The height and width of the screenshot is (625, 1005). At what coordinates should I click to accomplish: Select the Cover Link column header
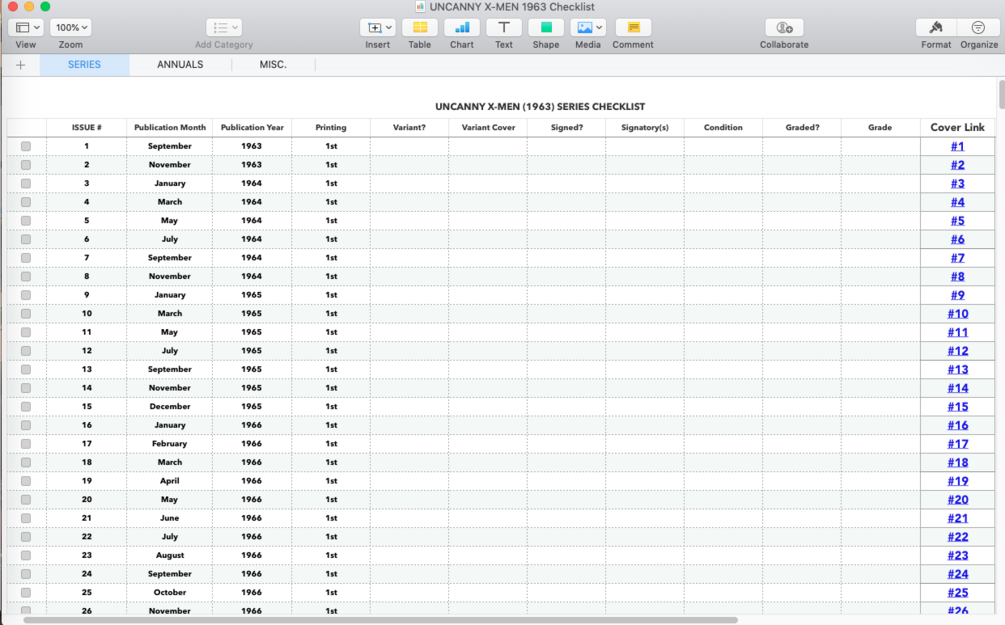tap(958, 128)
